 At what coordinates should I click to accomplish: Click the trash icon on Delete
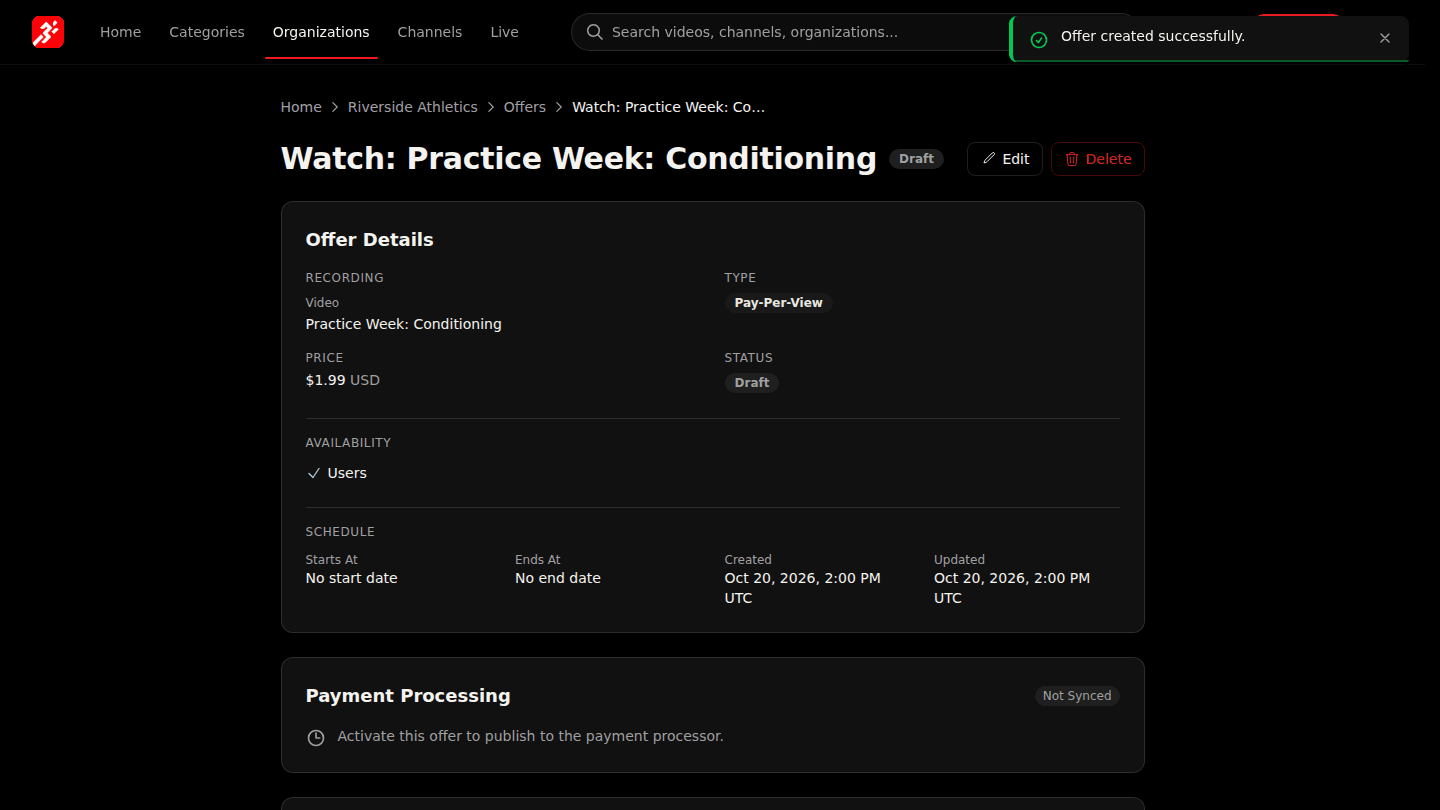pos(1072,159)
